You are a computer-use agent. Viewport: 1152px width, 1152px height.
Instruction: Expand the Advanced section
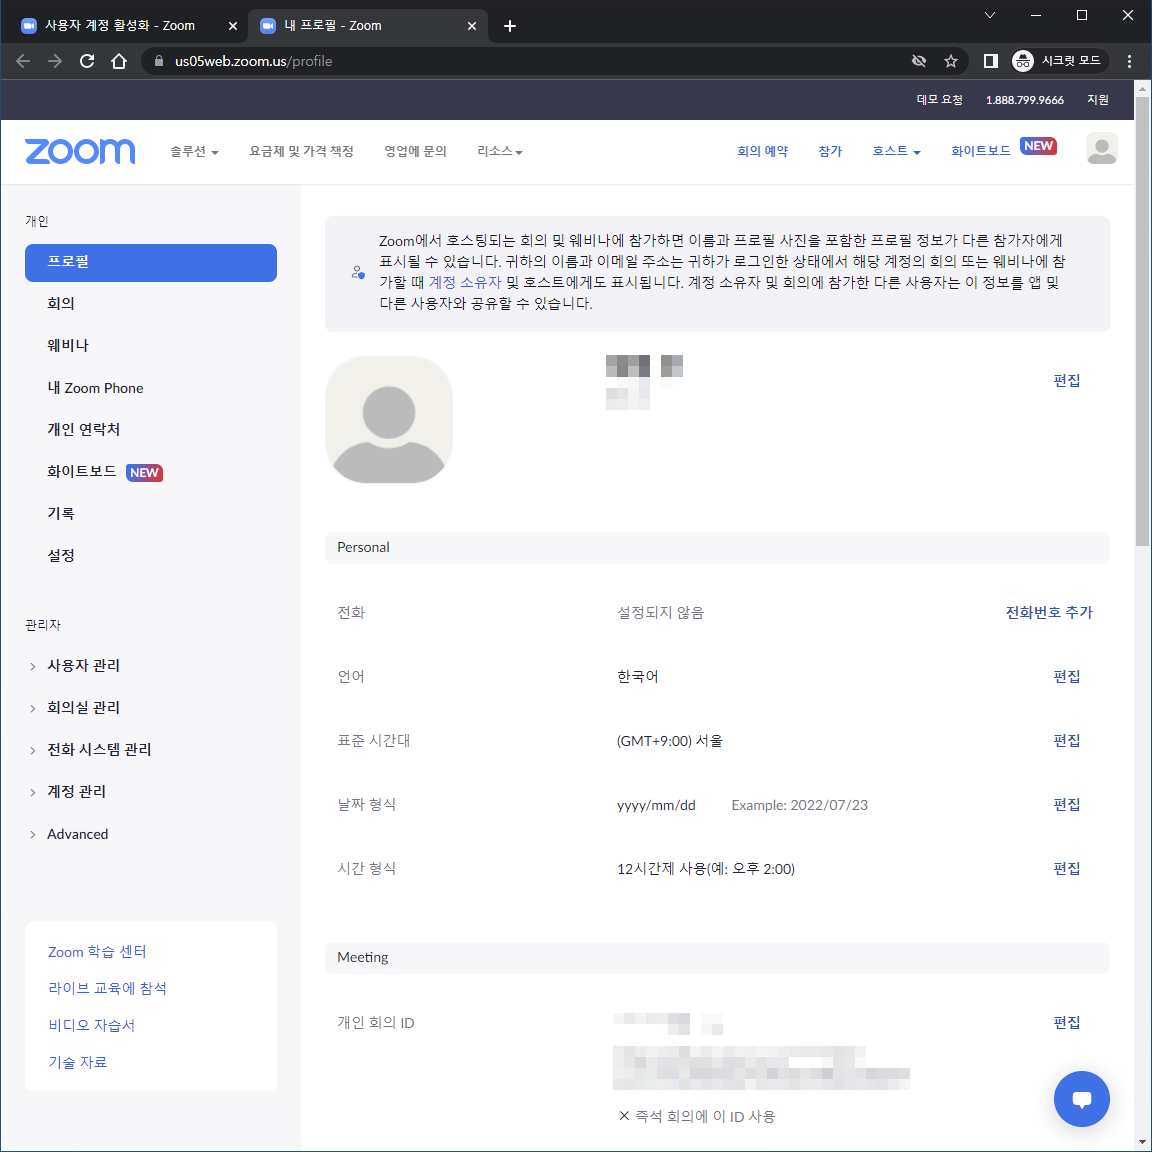pyautogui.click(x=77, y=834)
